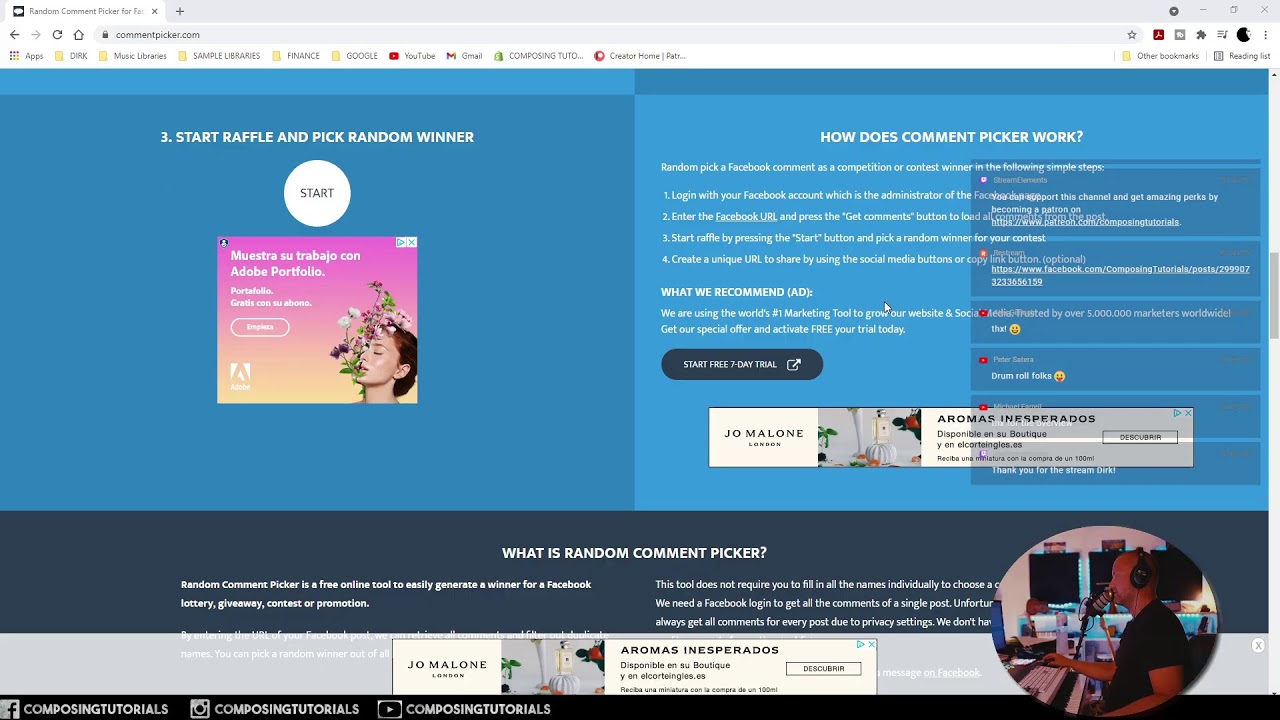This screenshot has height=720, width=1280.
Task: Open the Reading list panel
Action: (x=1241, y=56)
